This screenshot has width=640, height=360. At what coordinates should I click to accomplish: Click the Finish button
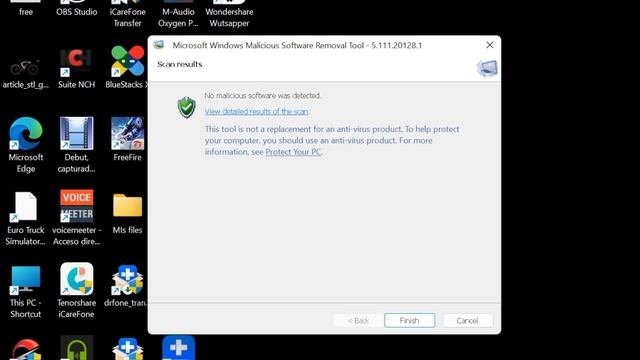[409, 320]
